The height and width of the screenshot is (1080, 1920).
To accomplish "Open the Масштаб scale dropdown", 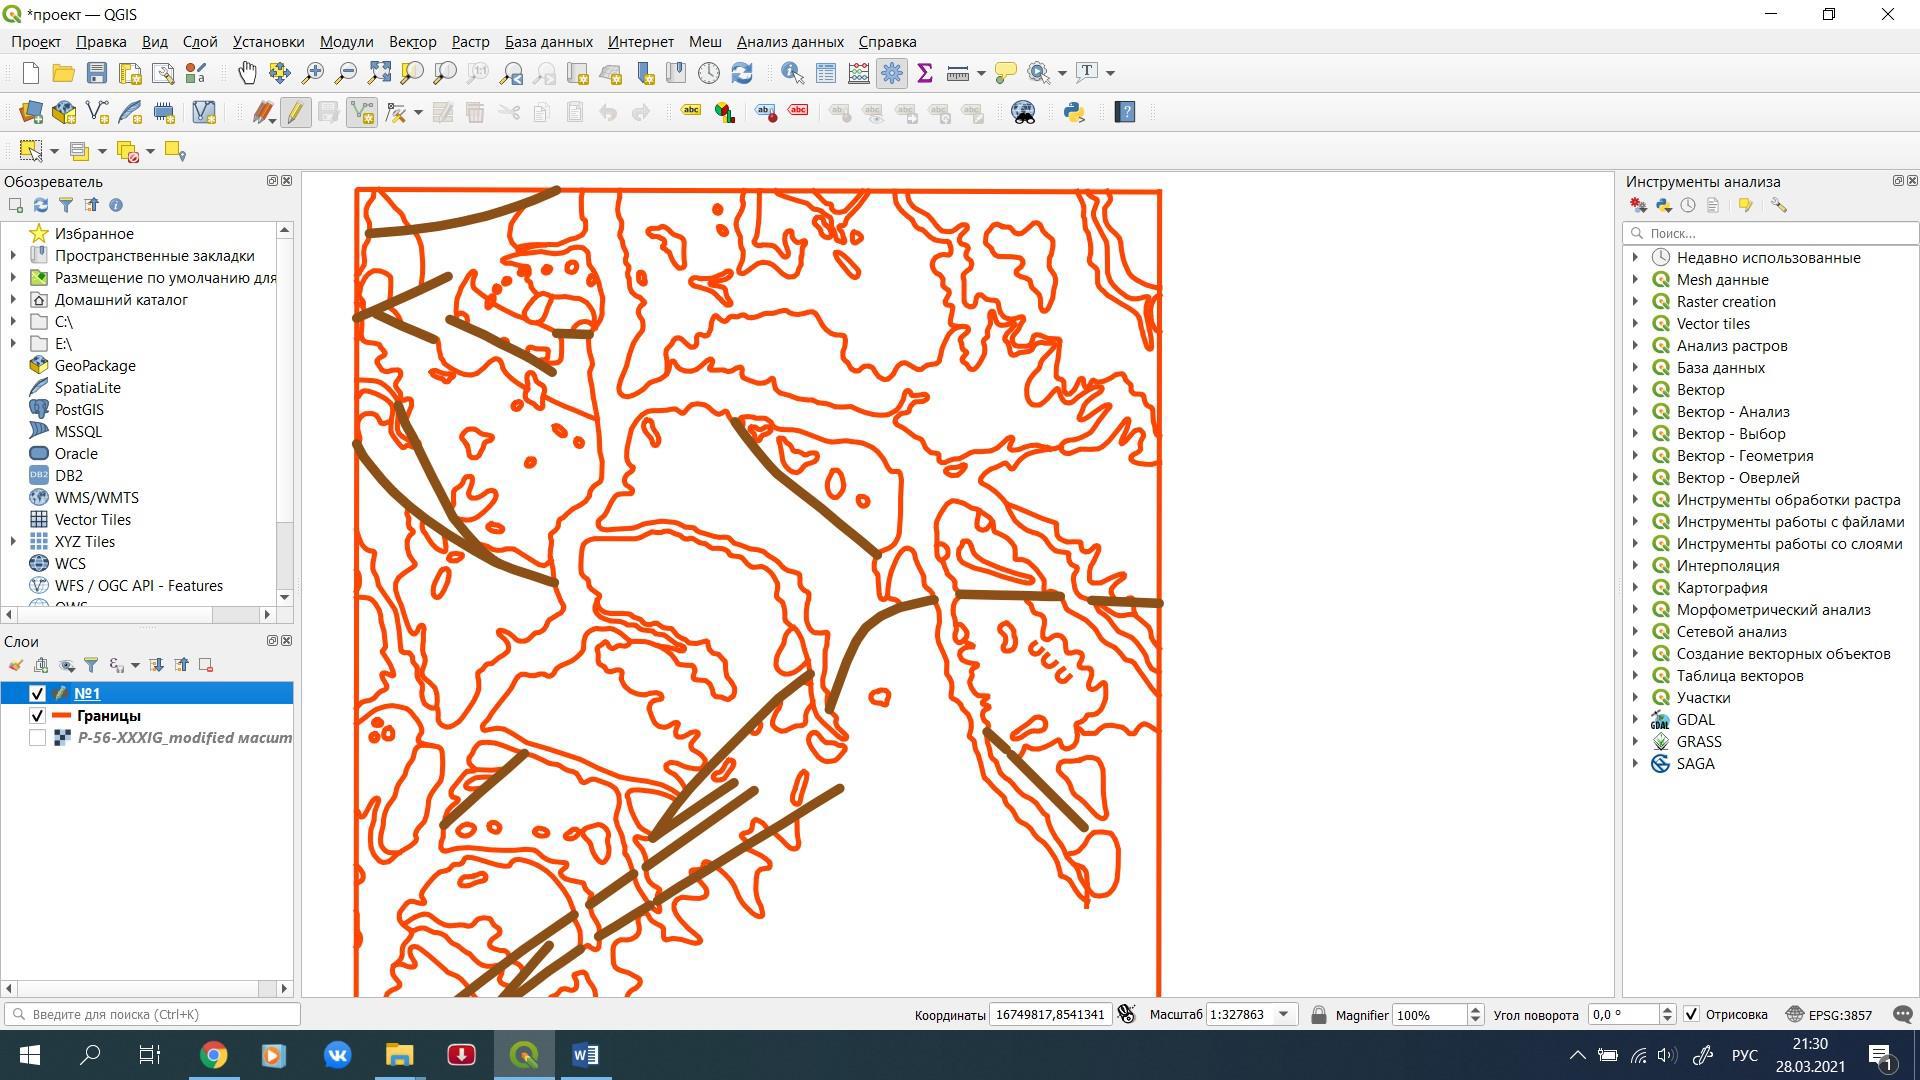I will coord(1284,1014).
